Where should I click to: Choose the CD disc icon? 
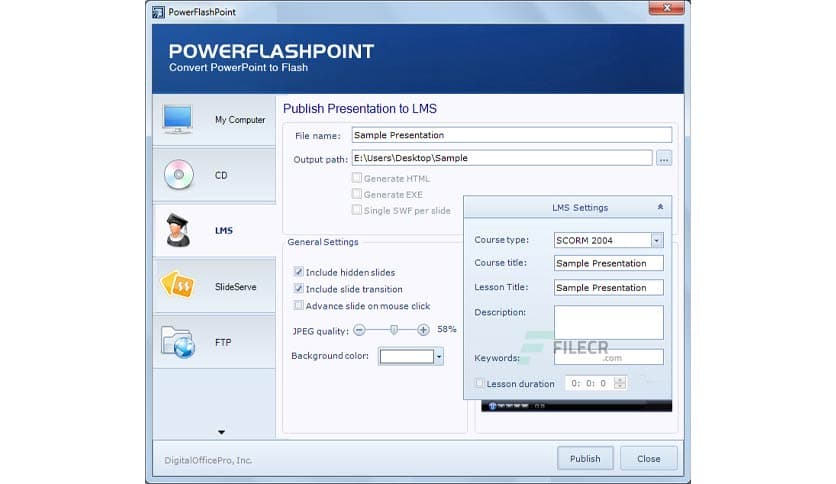179,175
